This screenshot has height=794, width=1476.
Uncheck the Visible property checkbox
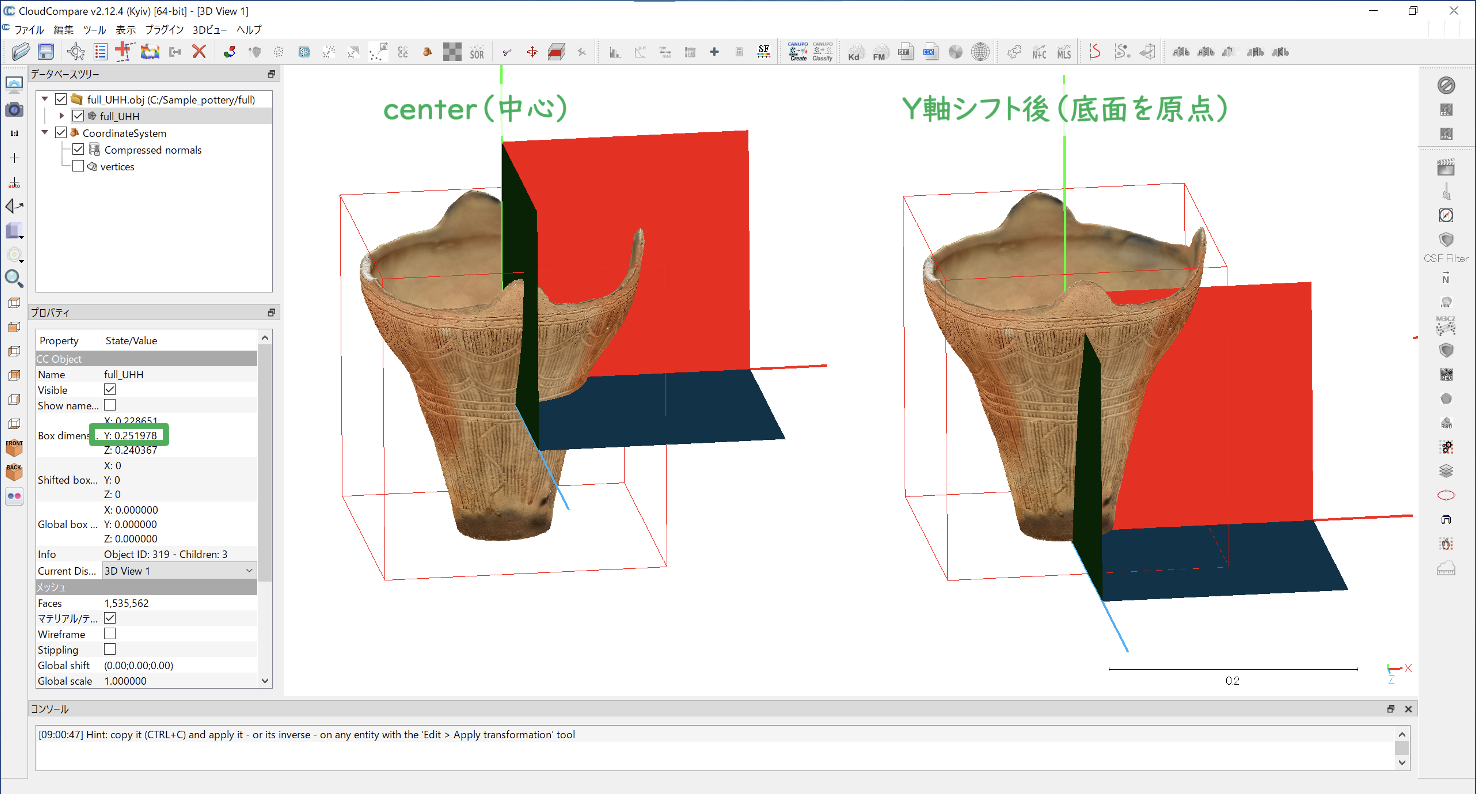110,390
